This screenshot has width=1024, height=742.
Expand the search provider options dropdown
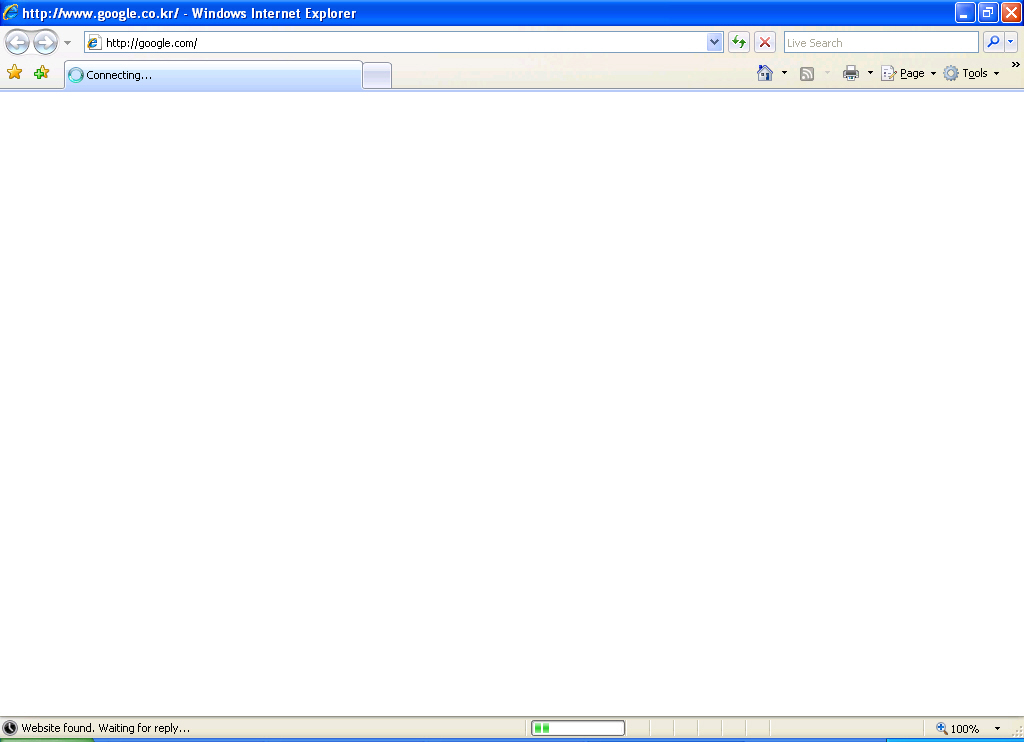[x=1011, y=42]
